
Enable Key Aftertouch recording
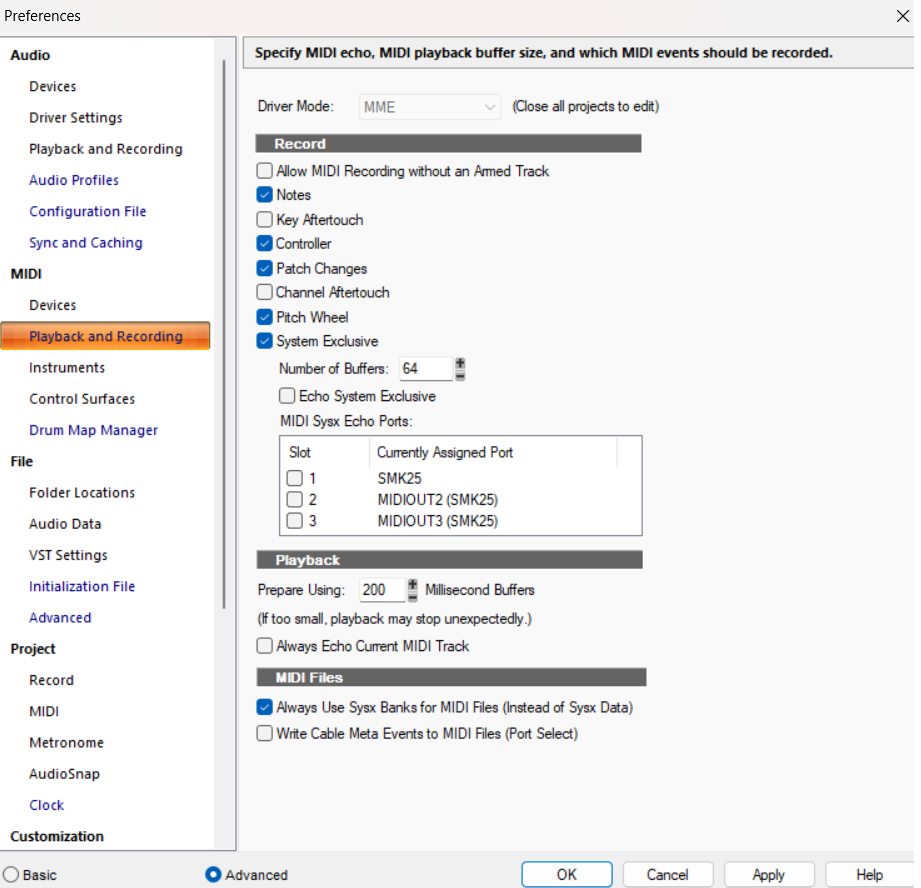pyautogui.click(x=265, y=220)
